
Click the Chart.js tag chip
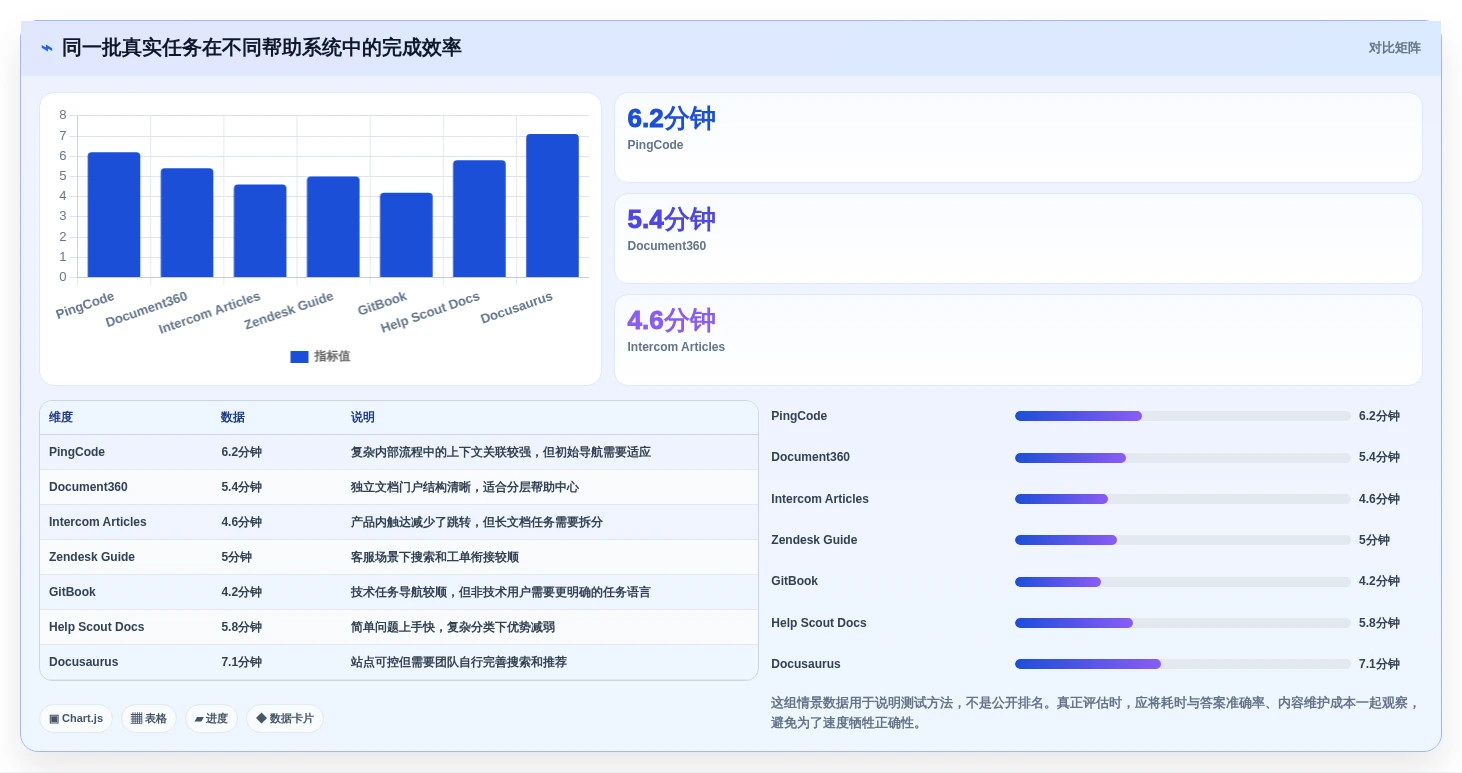[x=76, y=718]
